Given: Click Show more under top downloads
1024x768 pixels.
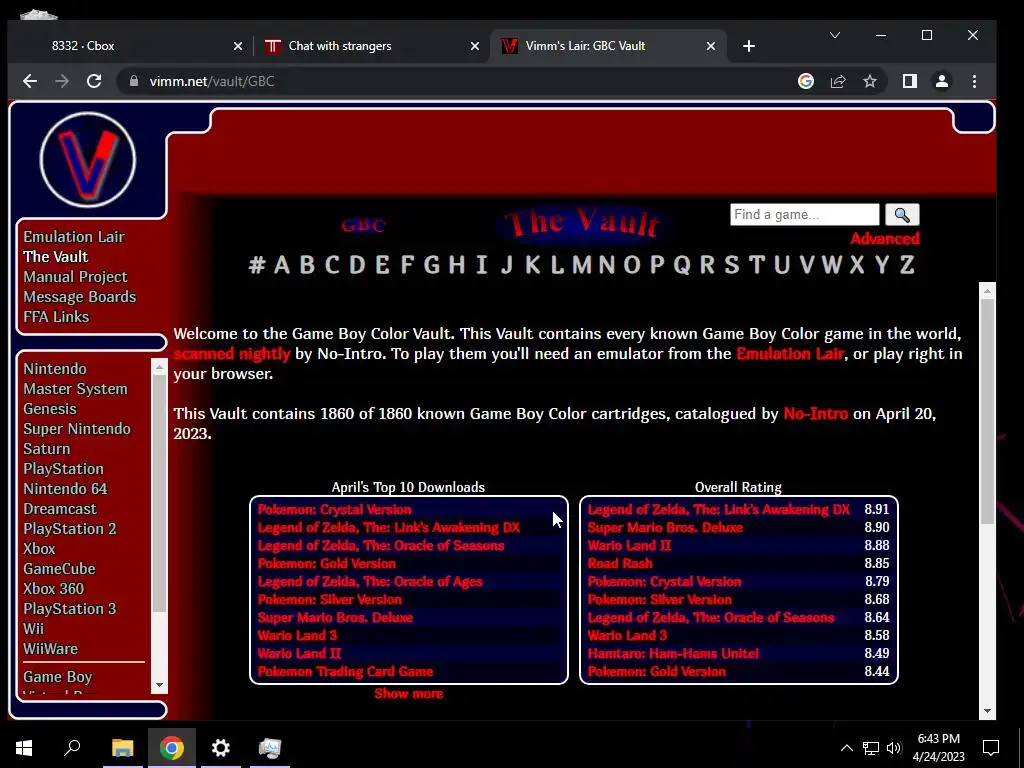Looking at the screenshot, I should (x=409, y=694).
